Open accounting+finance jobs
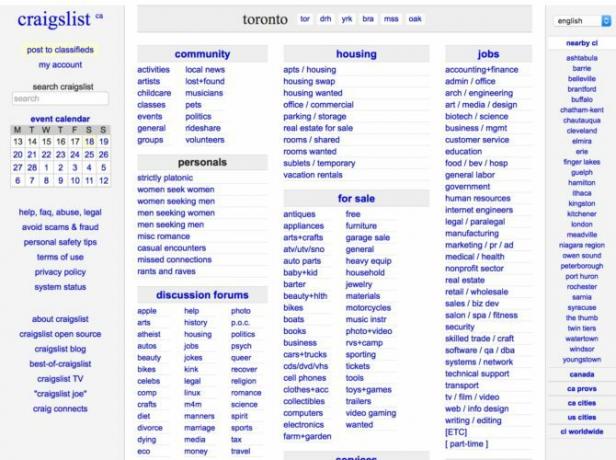 482,70
